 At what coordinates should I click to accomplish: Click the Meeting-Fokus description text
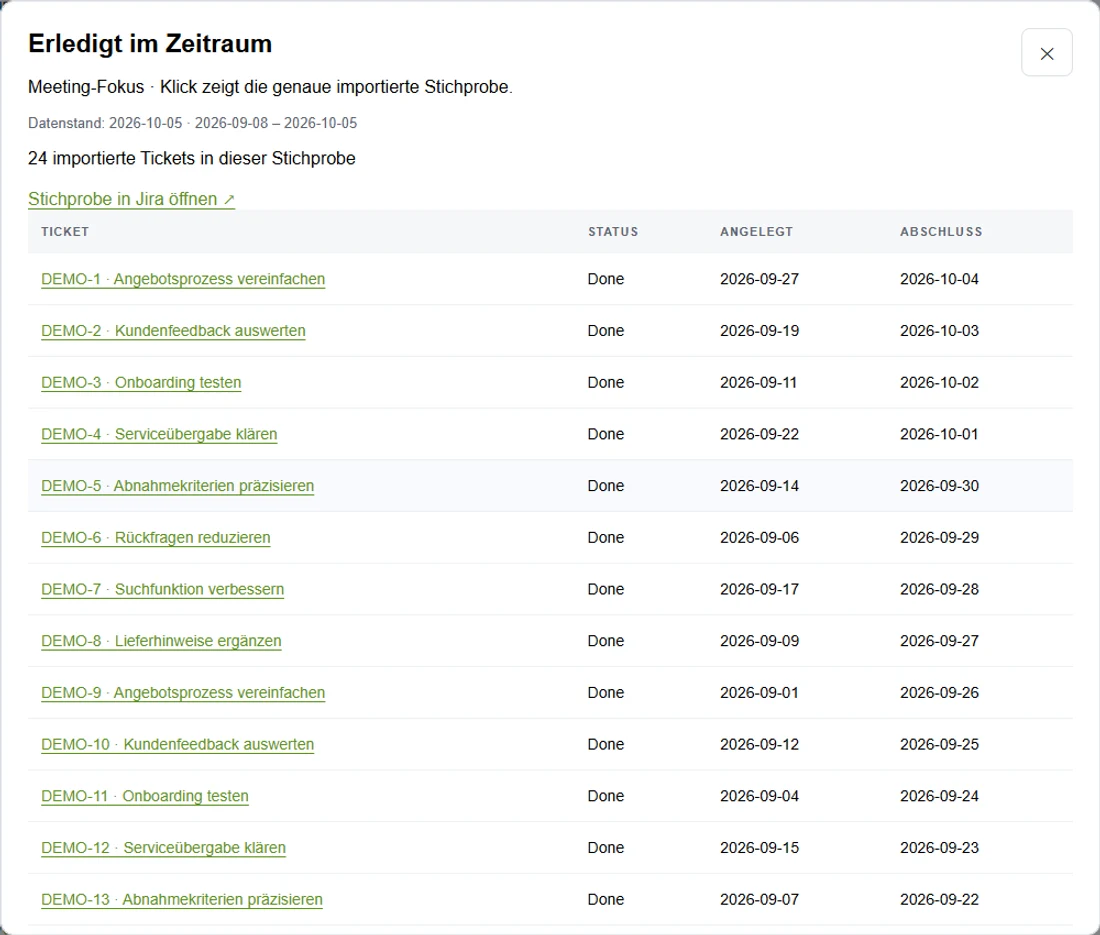(x=270, y=87)
